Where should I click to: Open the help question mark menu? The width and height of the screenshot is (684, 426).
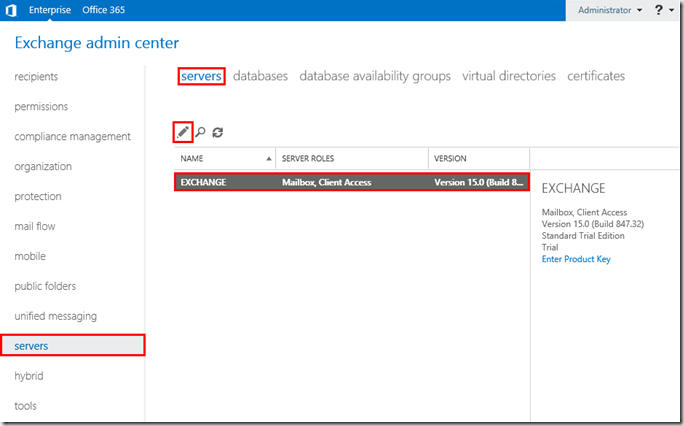point(661,10)
